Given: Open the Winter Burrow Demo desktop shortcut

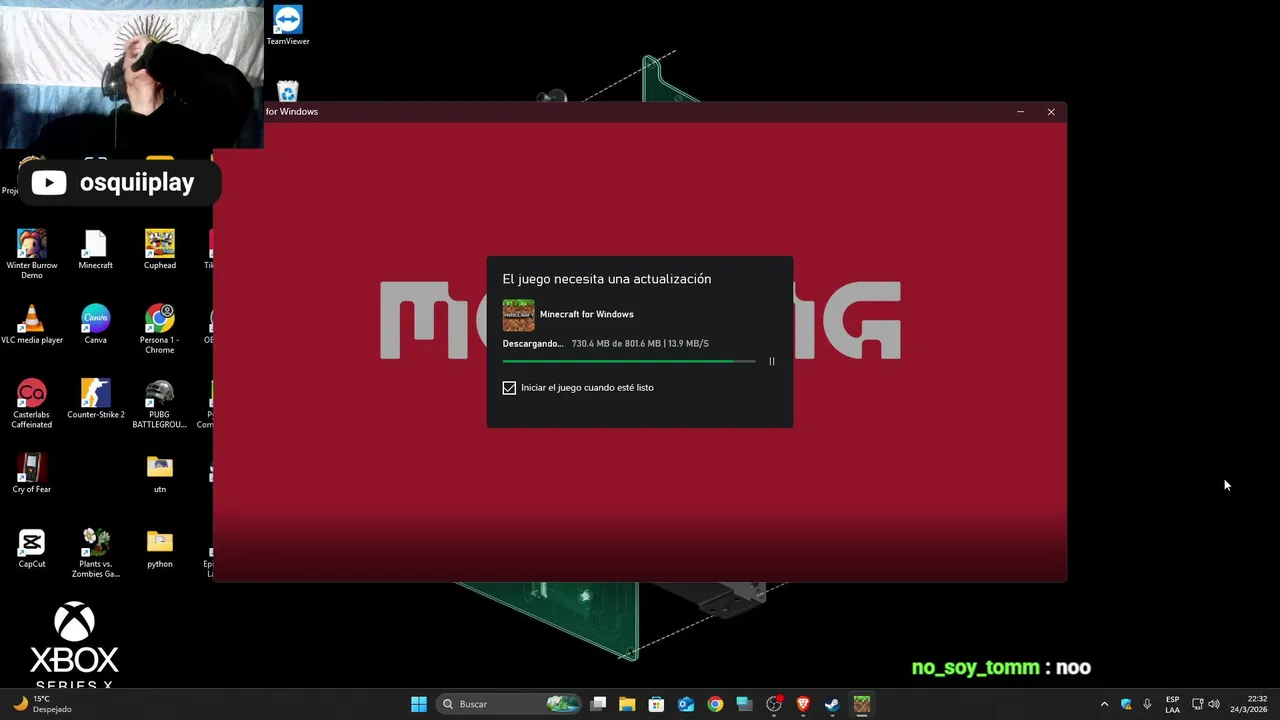Looking at the screenshot, I should (32, 254).
